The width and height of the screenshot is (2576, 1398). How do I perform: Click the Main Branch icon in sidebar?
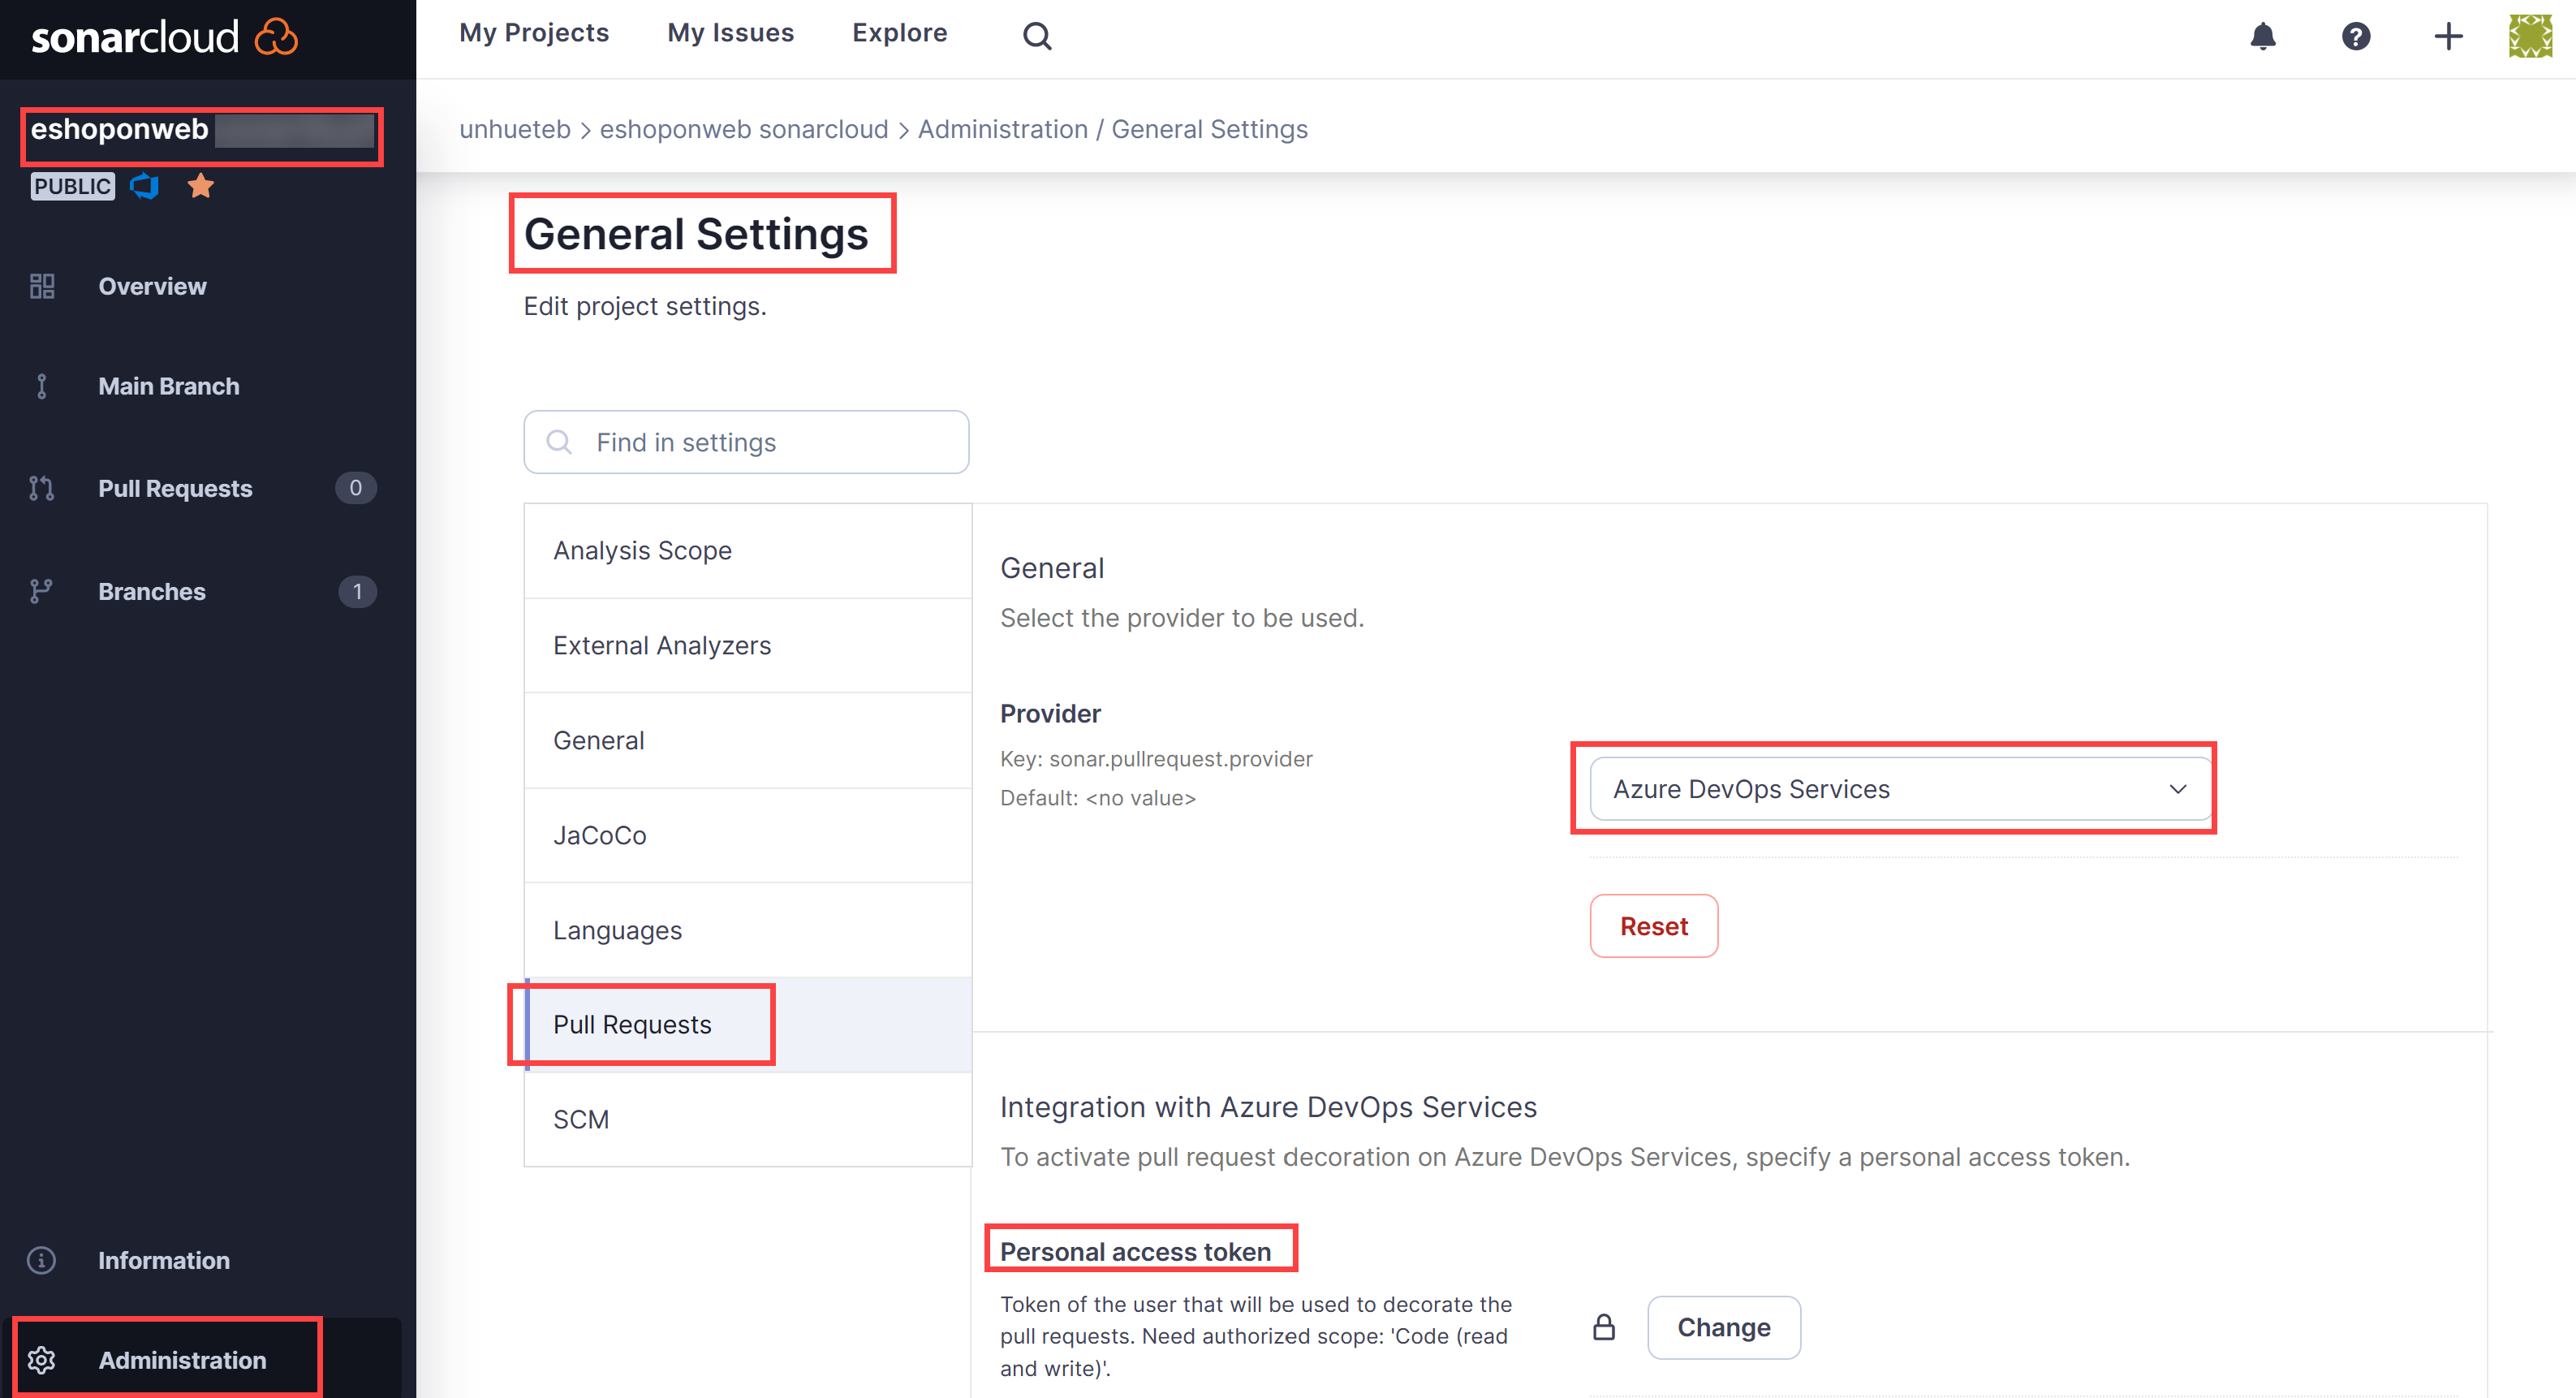(x=42, y=387)
